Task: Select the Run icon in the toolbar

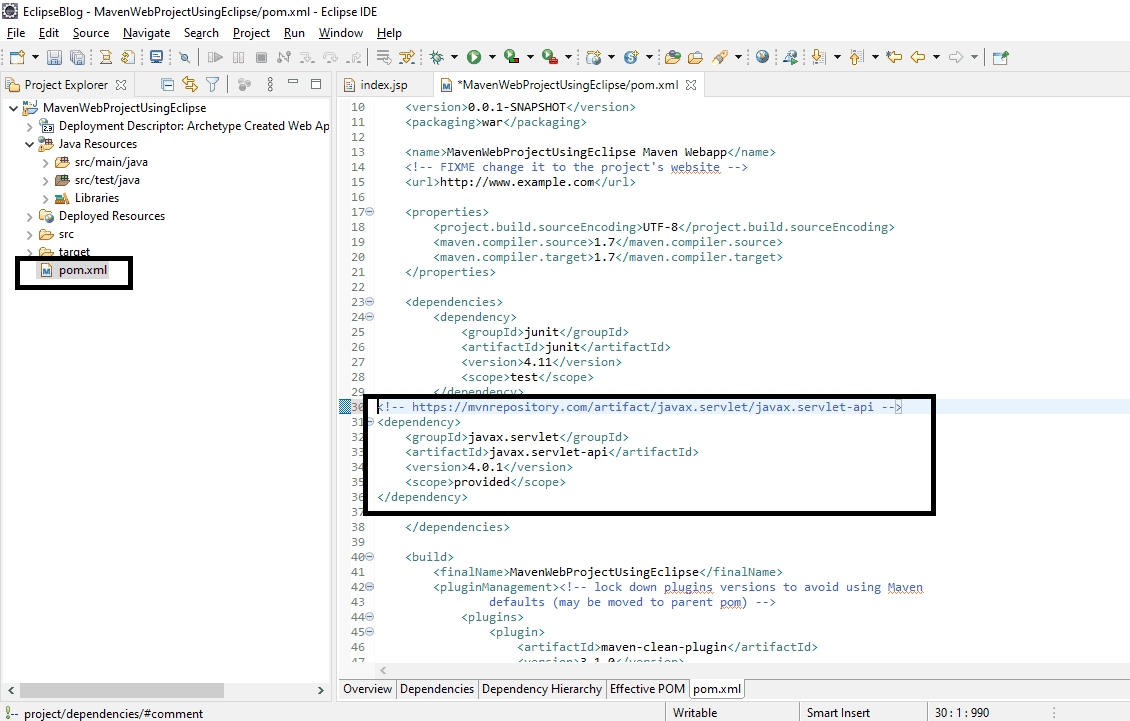Action: coord(474,57)
